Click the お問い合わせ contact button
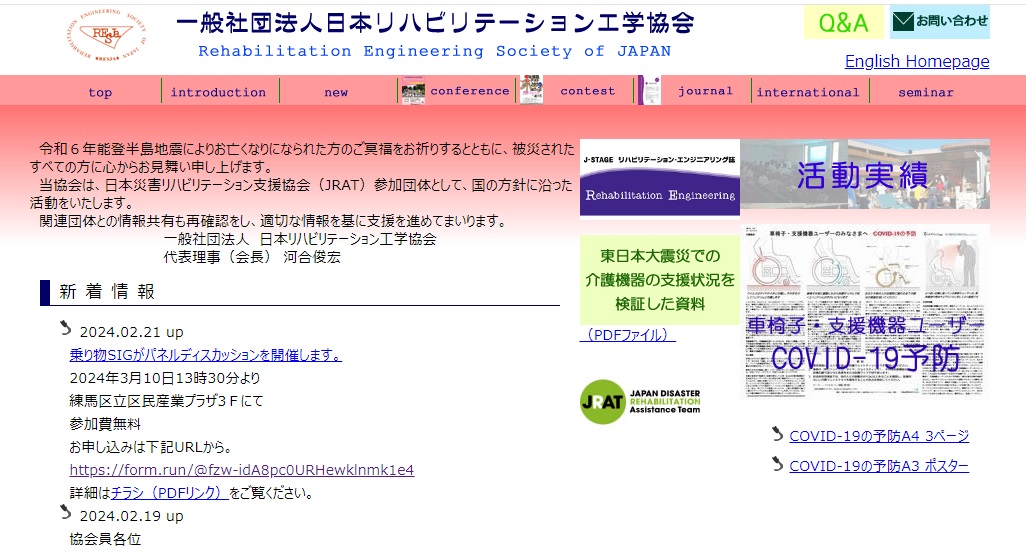The height and width of the screenshot is (554, 1026). pyautogui.click(x=940, y=22)
